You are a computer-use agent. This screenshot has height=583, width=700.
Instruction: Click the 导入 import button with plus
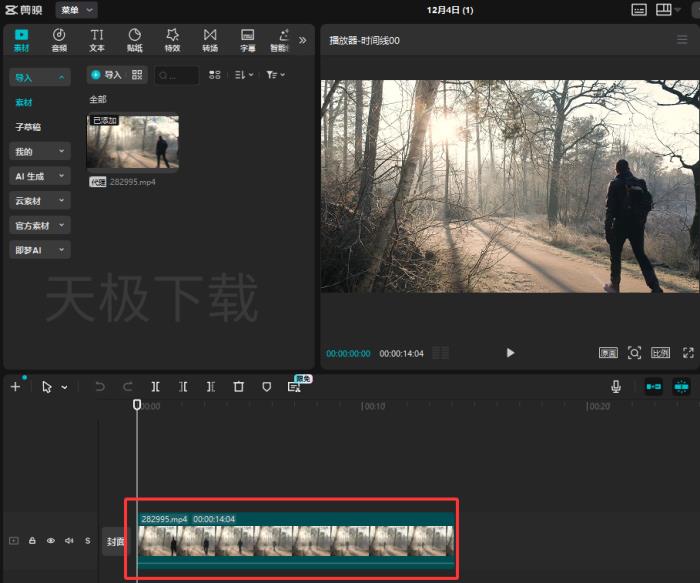pos(105,75)
